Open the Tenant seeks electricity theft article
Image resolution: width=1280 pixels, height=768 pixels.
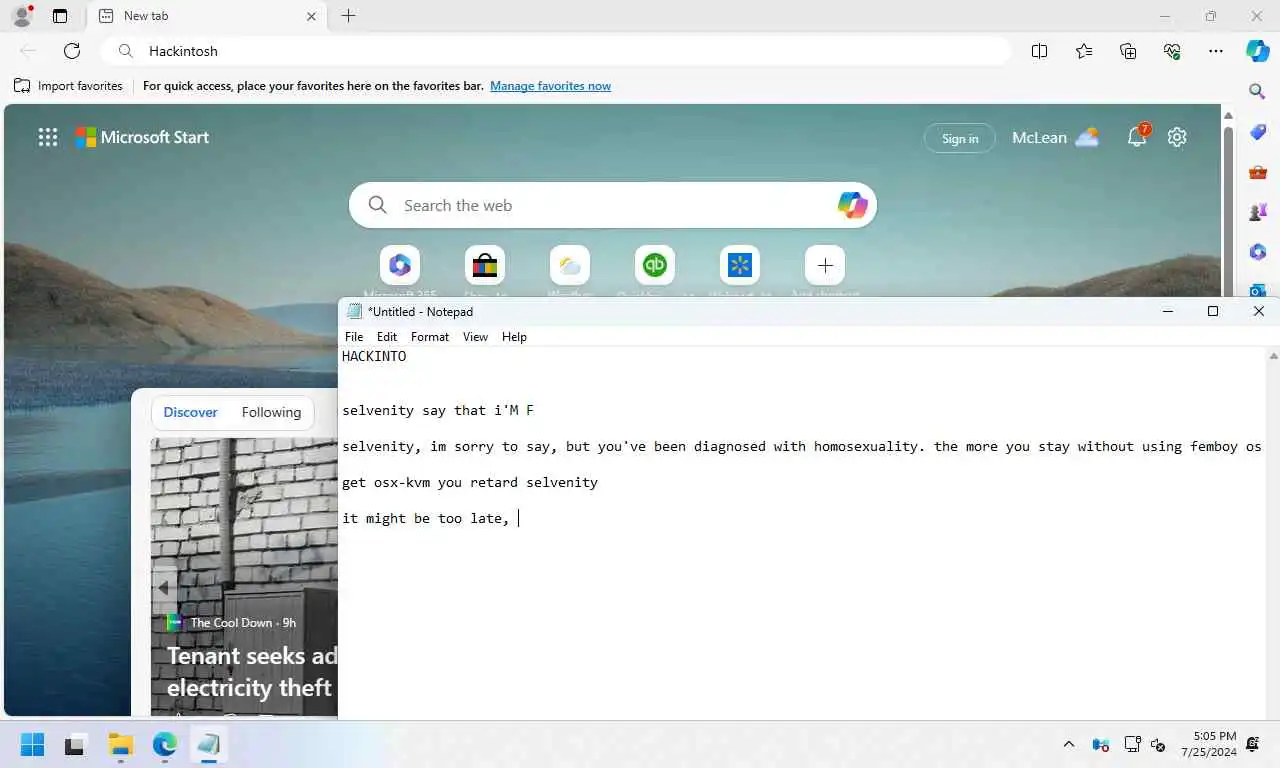[x=250, y=672]
